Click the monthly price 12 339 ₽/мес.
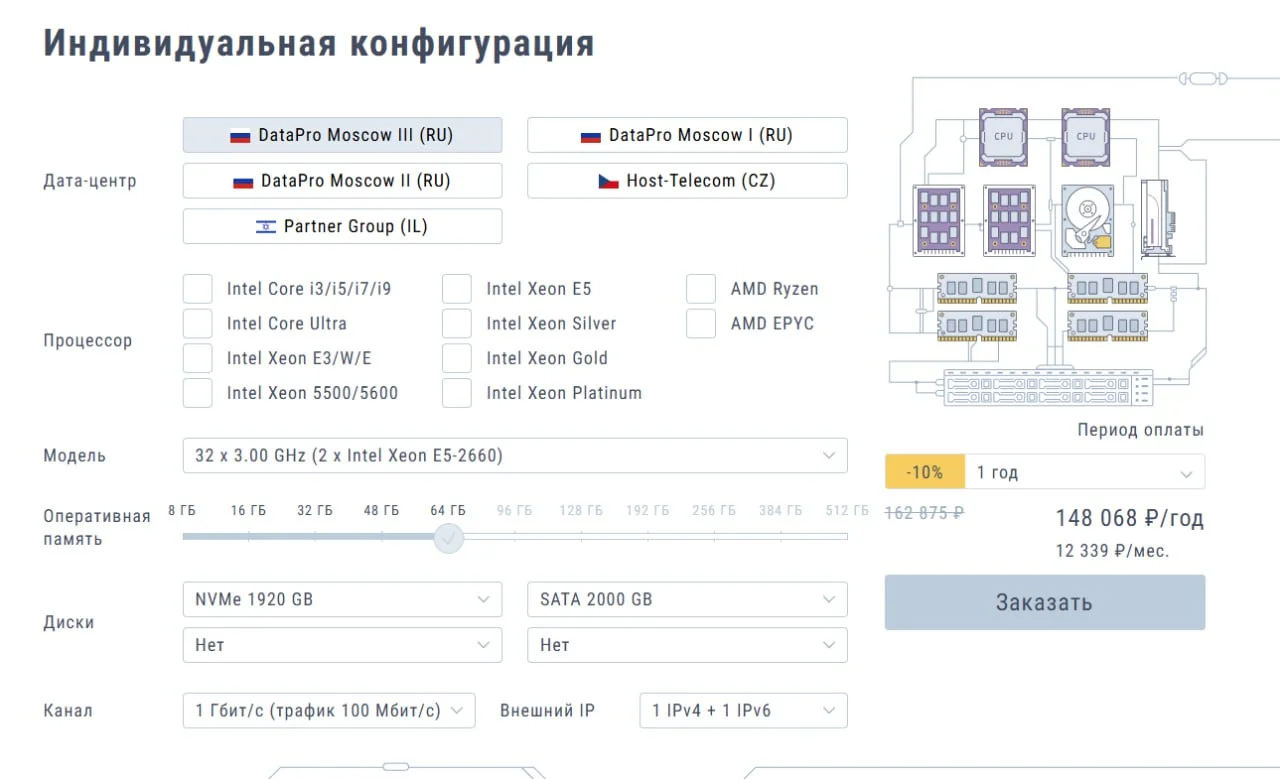This screenshot has width=1280, height=779. 1112,551
